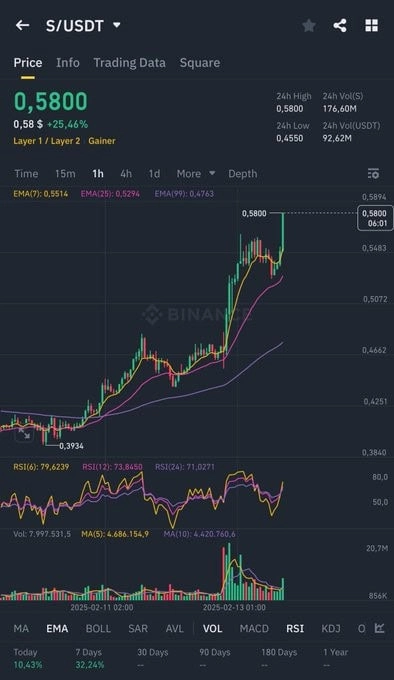This screenshot has width=394, height=680.
Task: Select the 4h timeframe
Action: (x=126, y=173)
